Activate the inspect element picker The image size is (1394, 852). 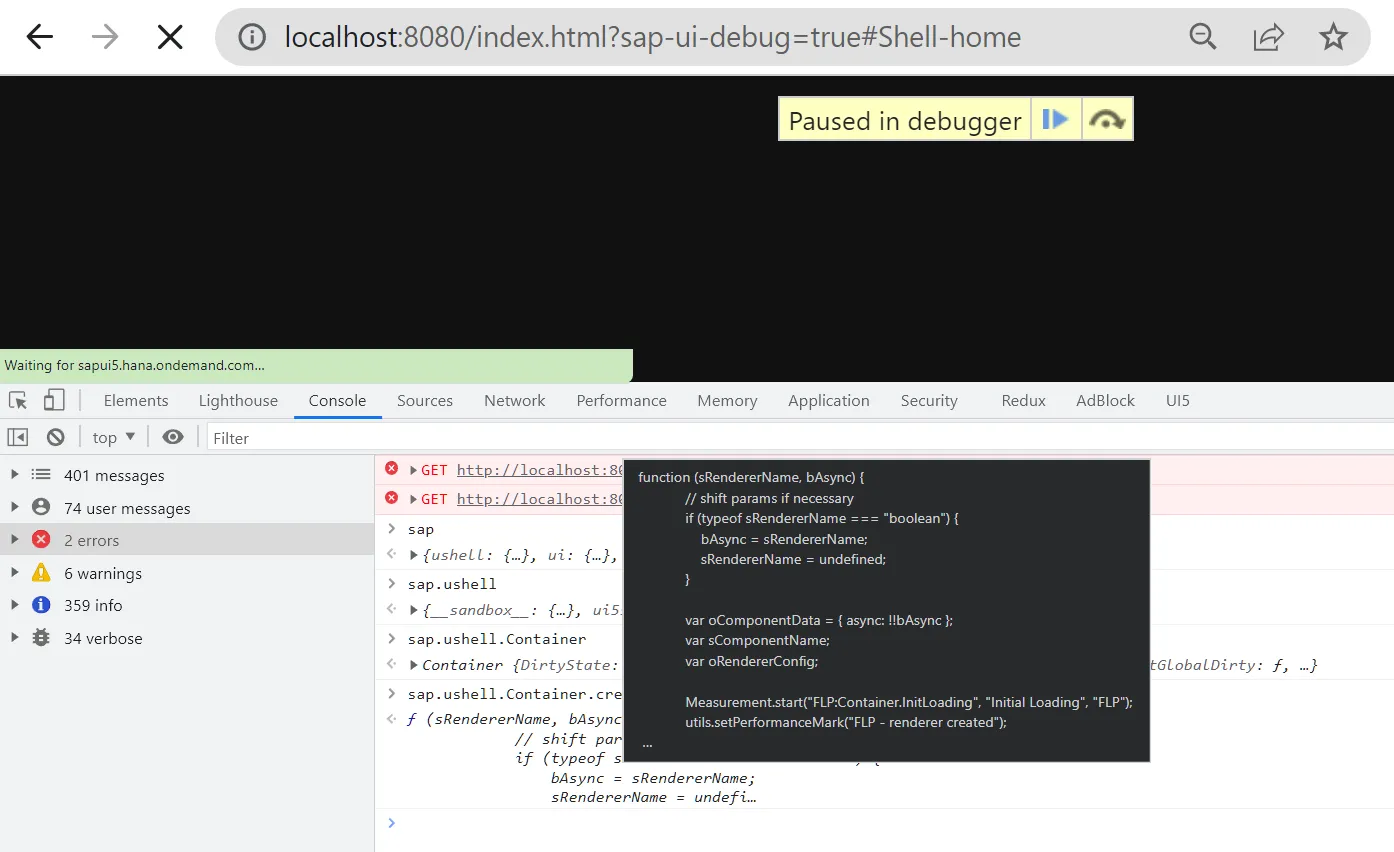(x=18, y=401)
